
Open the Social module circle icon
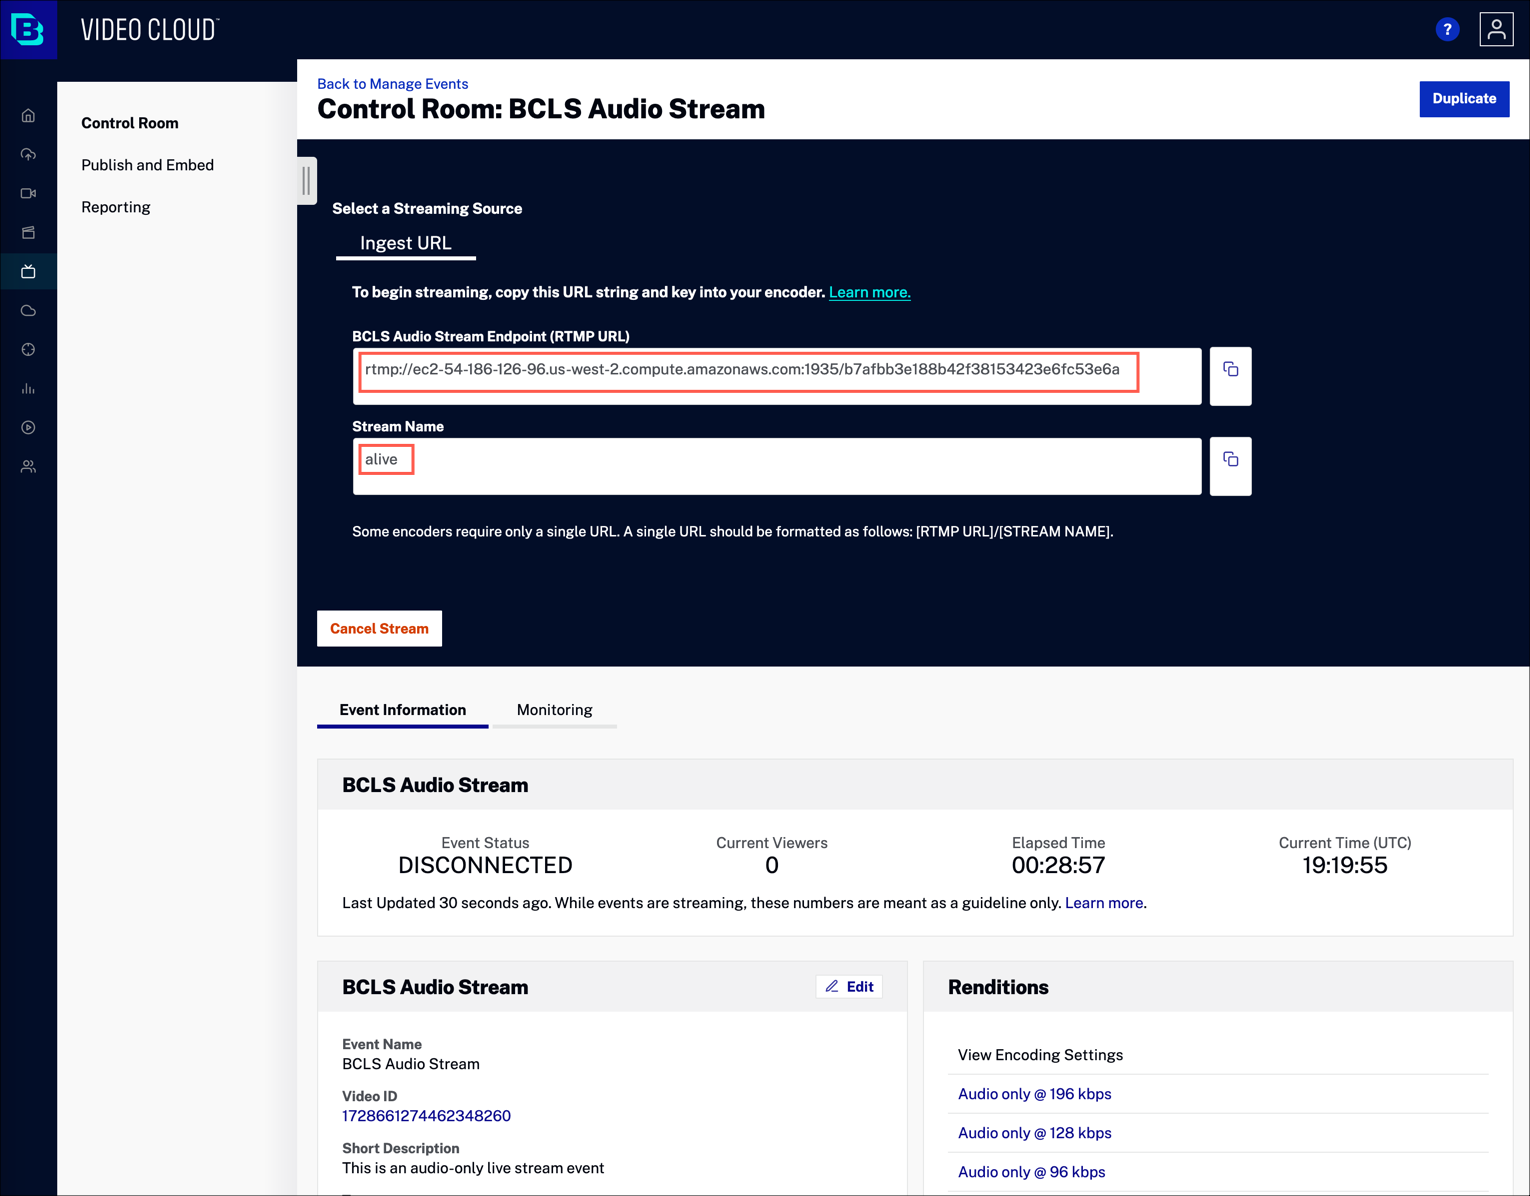tap(28, 350)
